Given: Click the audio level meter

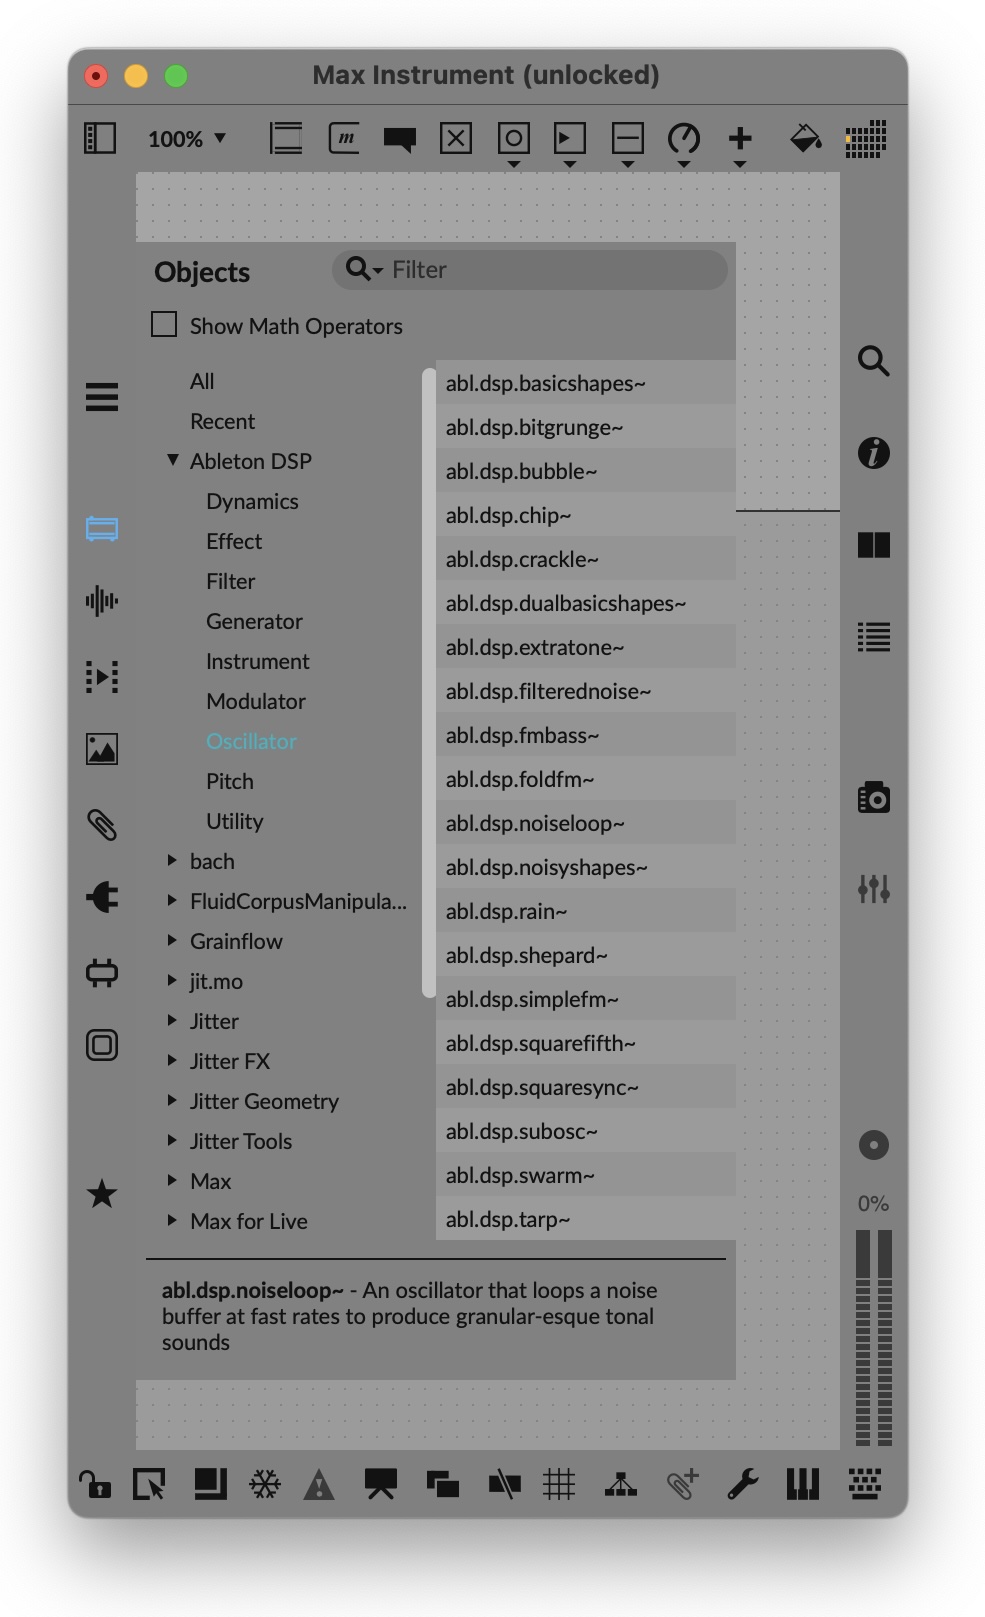Looking at the screenshot, I should [x=873, y=1337].
